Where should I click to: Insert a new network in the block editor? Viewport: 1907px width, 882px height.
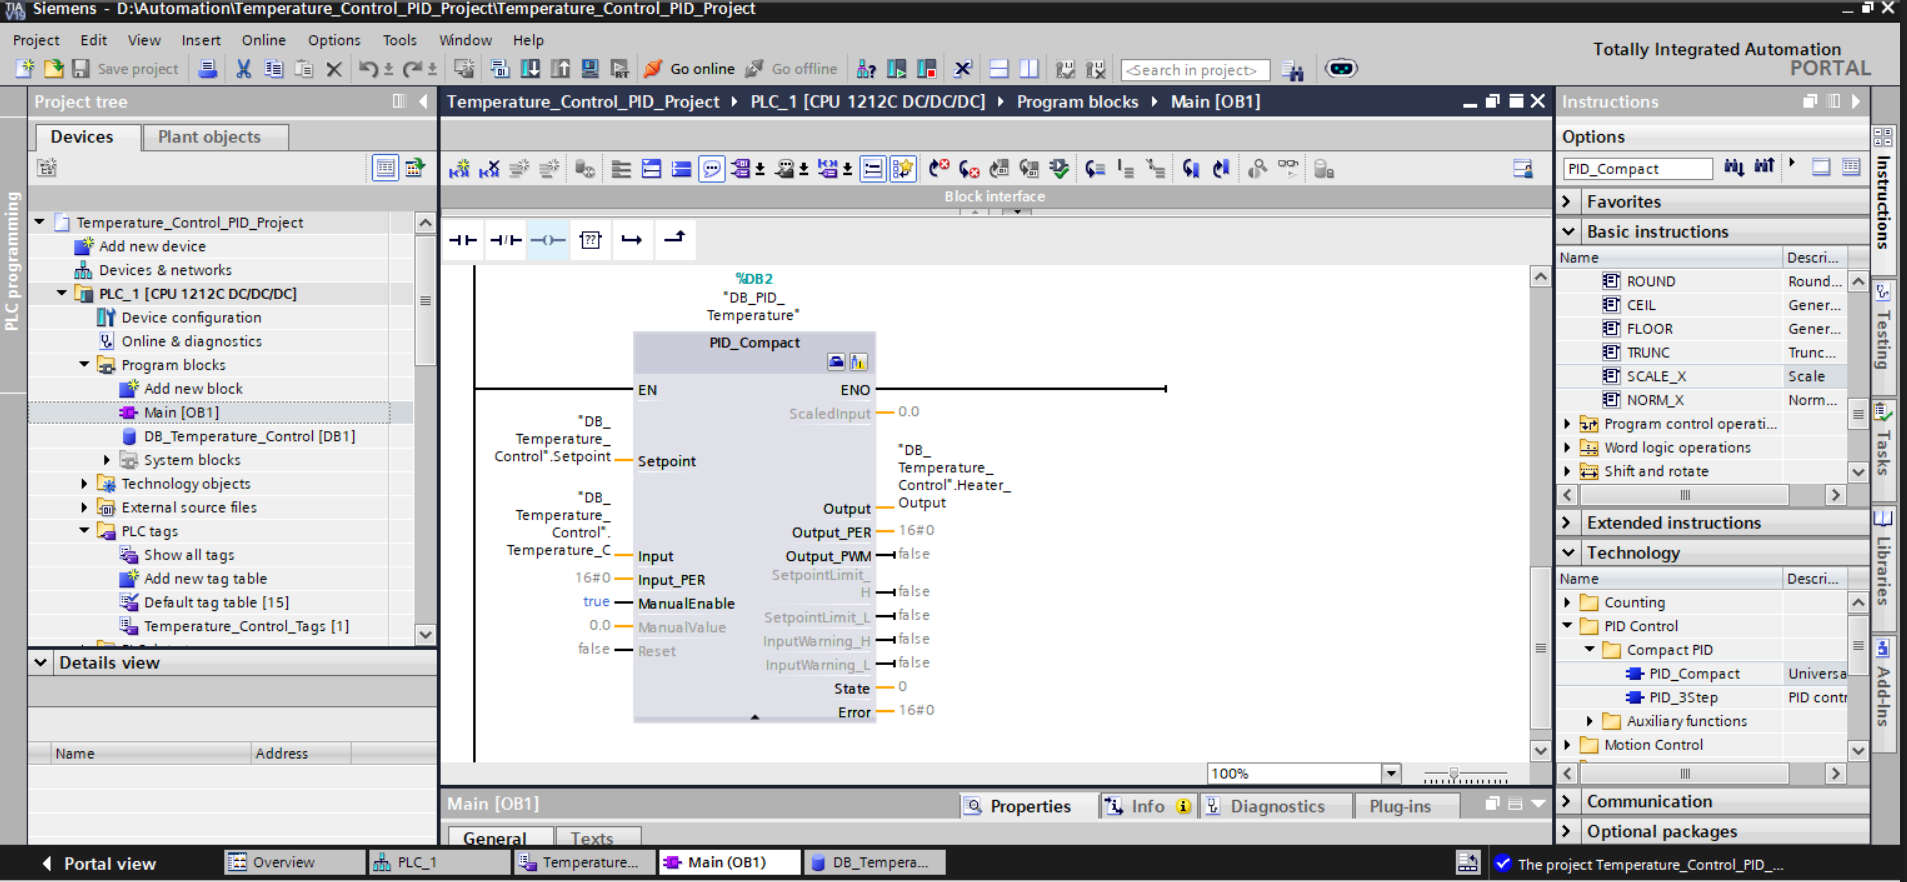pyautogui.click(x=459, y=169)
